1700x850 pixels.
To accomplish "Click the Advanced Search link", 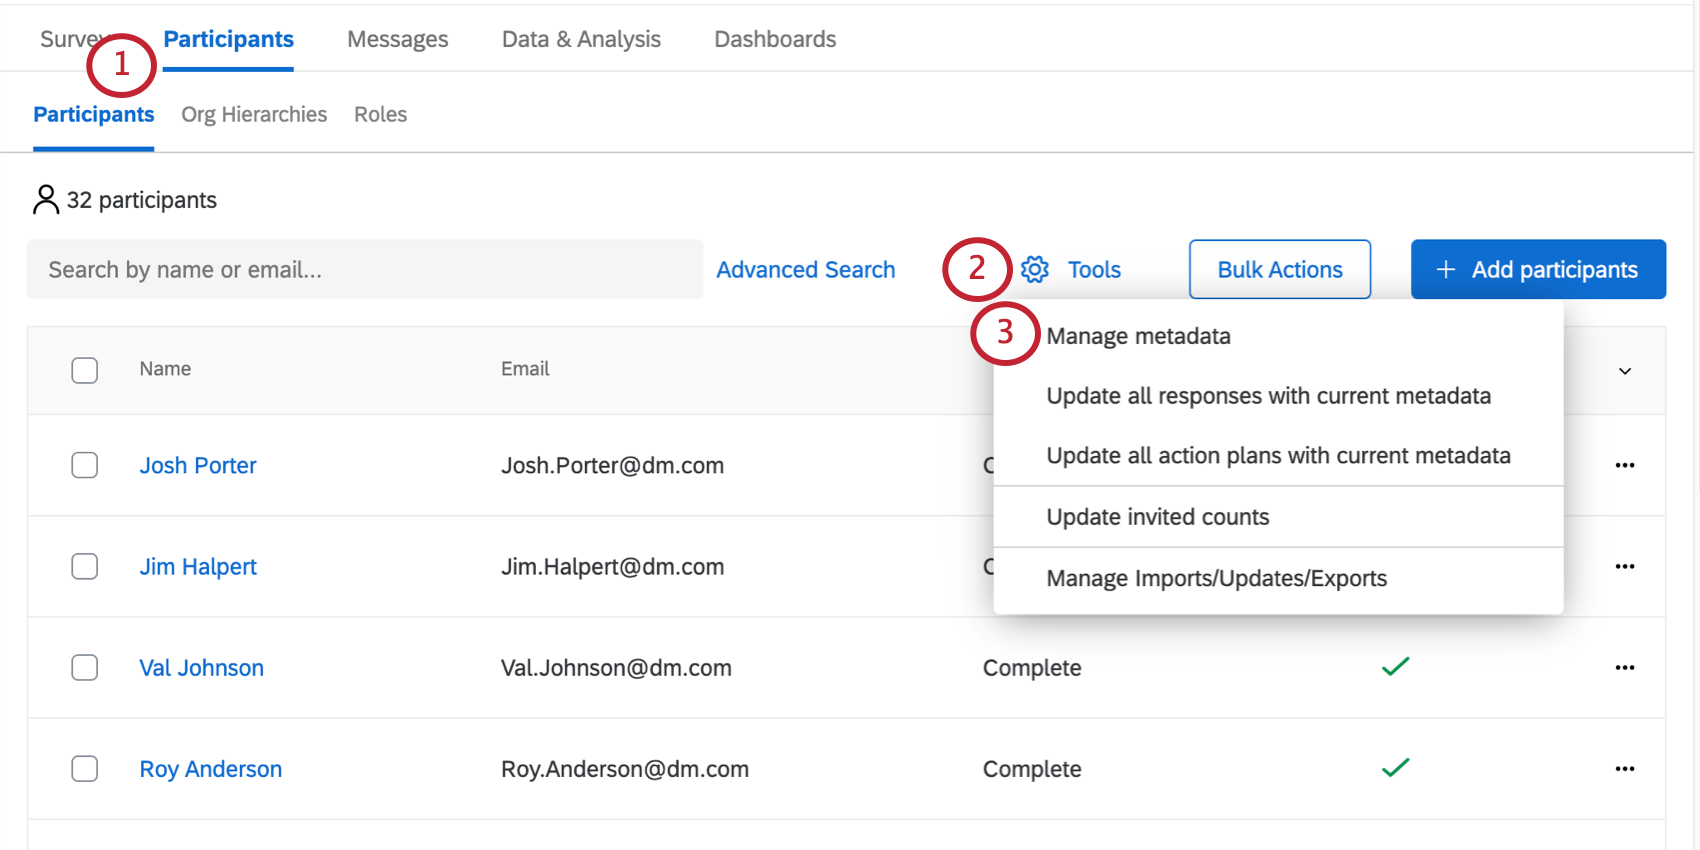I will pos(805,269).
